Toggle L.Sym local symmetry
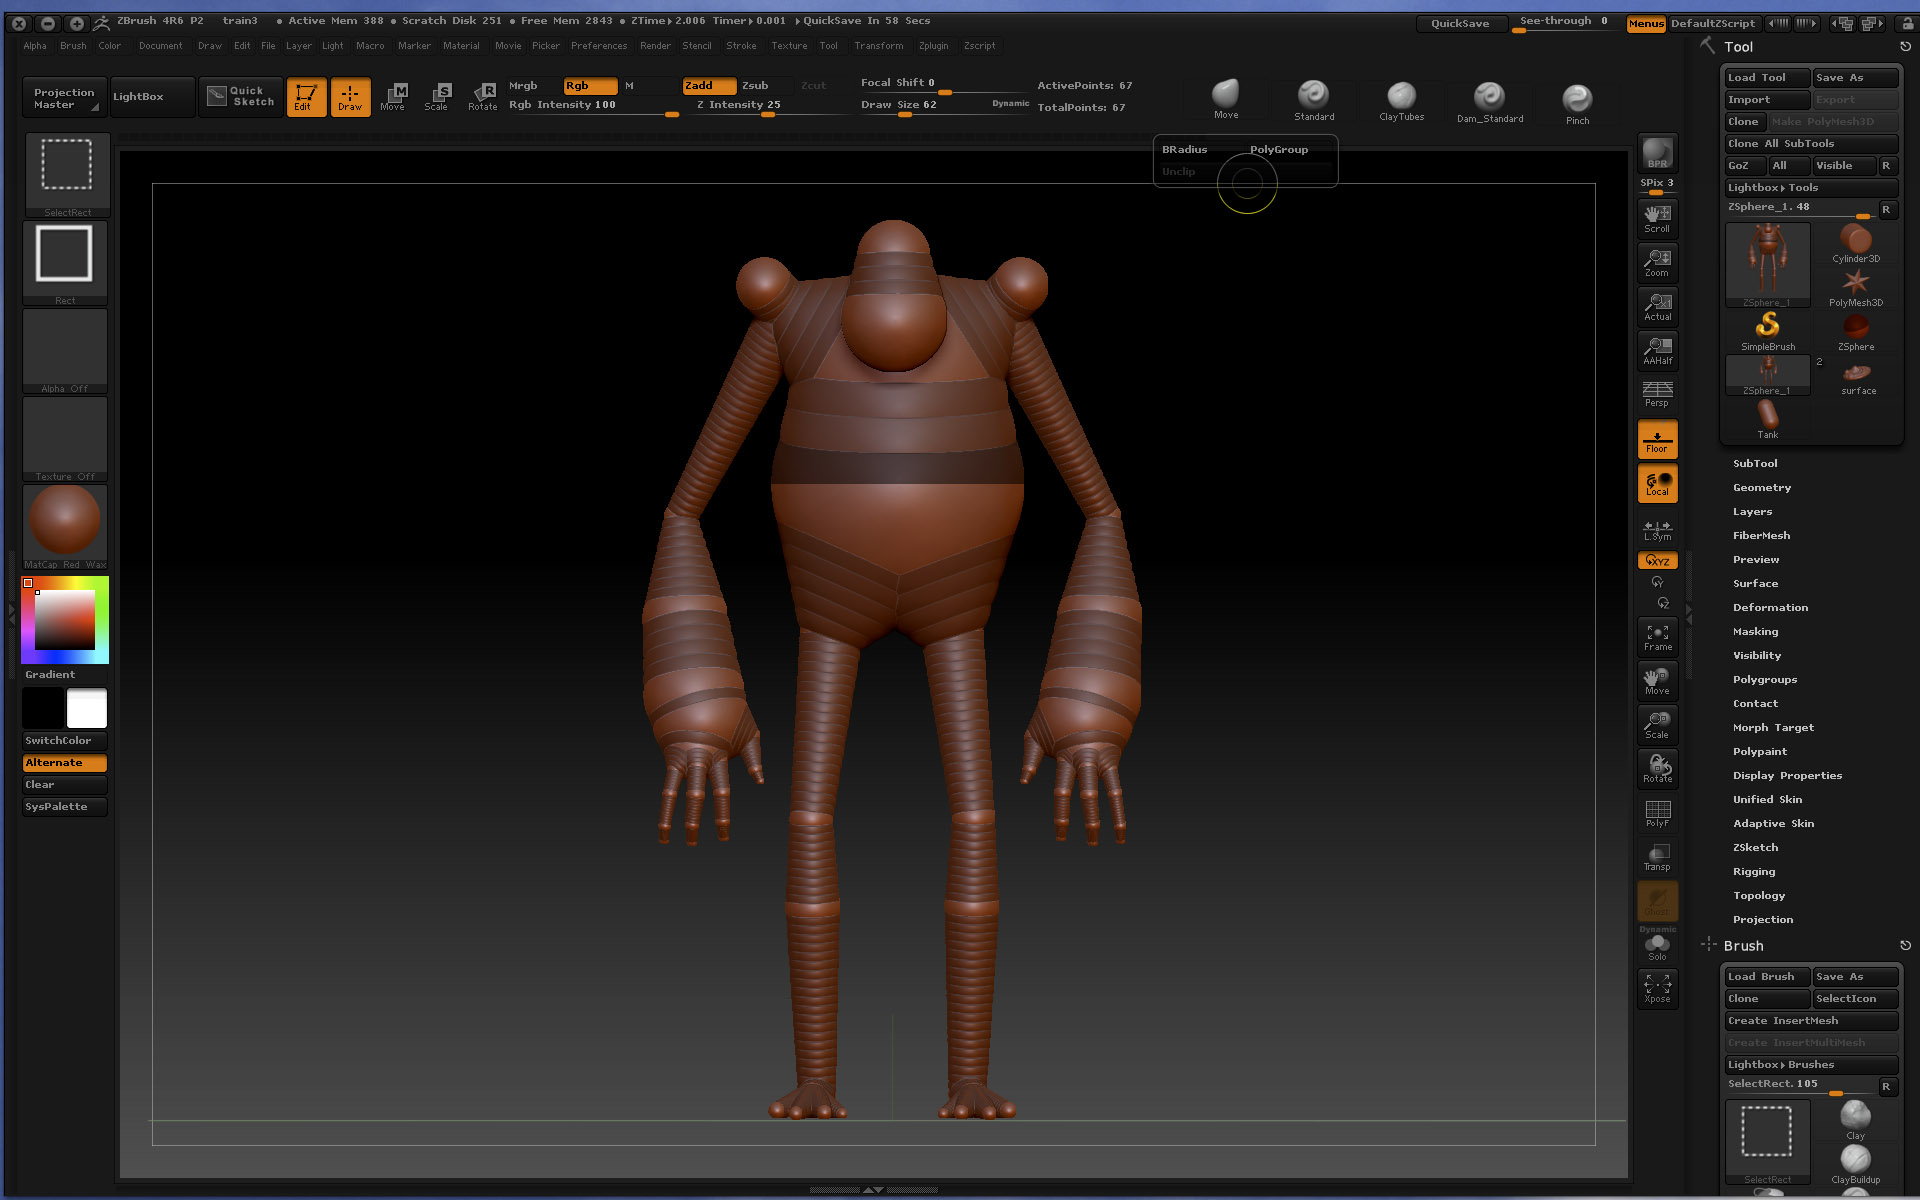This screenshot has height=1200, width=1920. click(x=1657, y=530)
